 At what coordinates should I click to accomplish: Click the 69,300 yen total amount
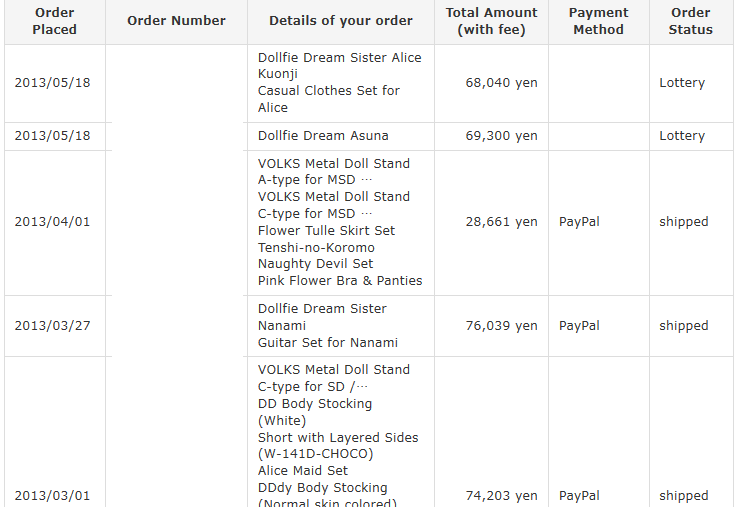tap(501, 136)
